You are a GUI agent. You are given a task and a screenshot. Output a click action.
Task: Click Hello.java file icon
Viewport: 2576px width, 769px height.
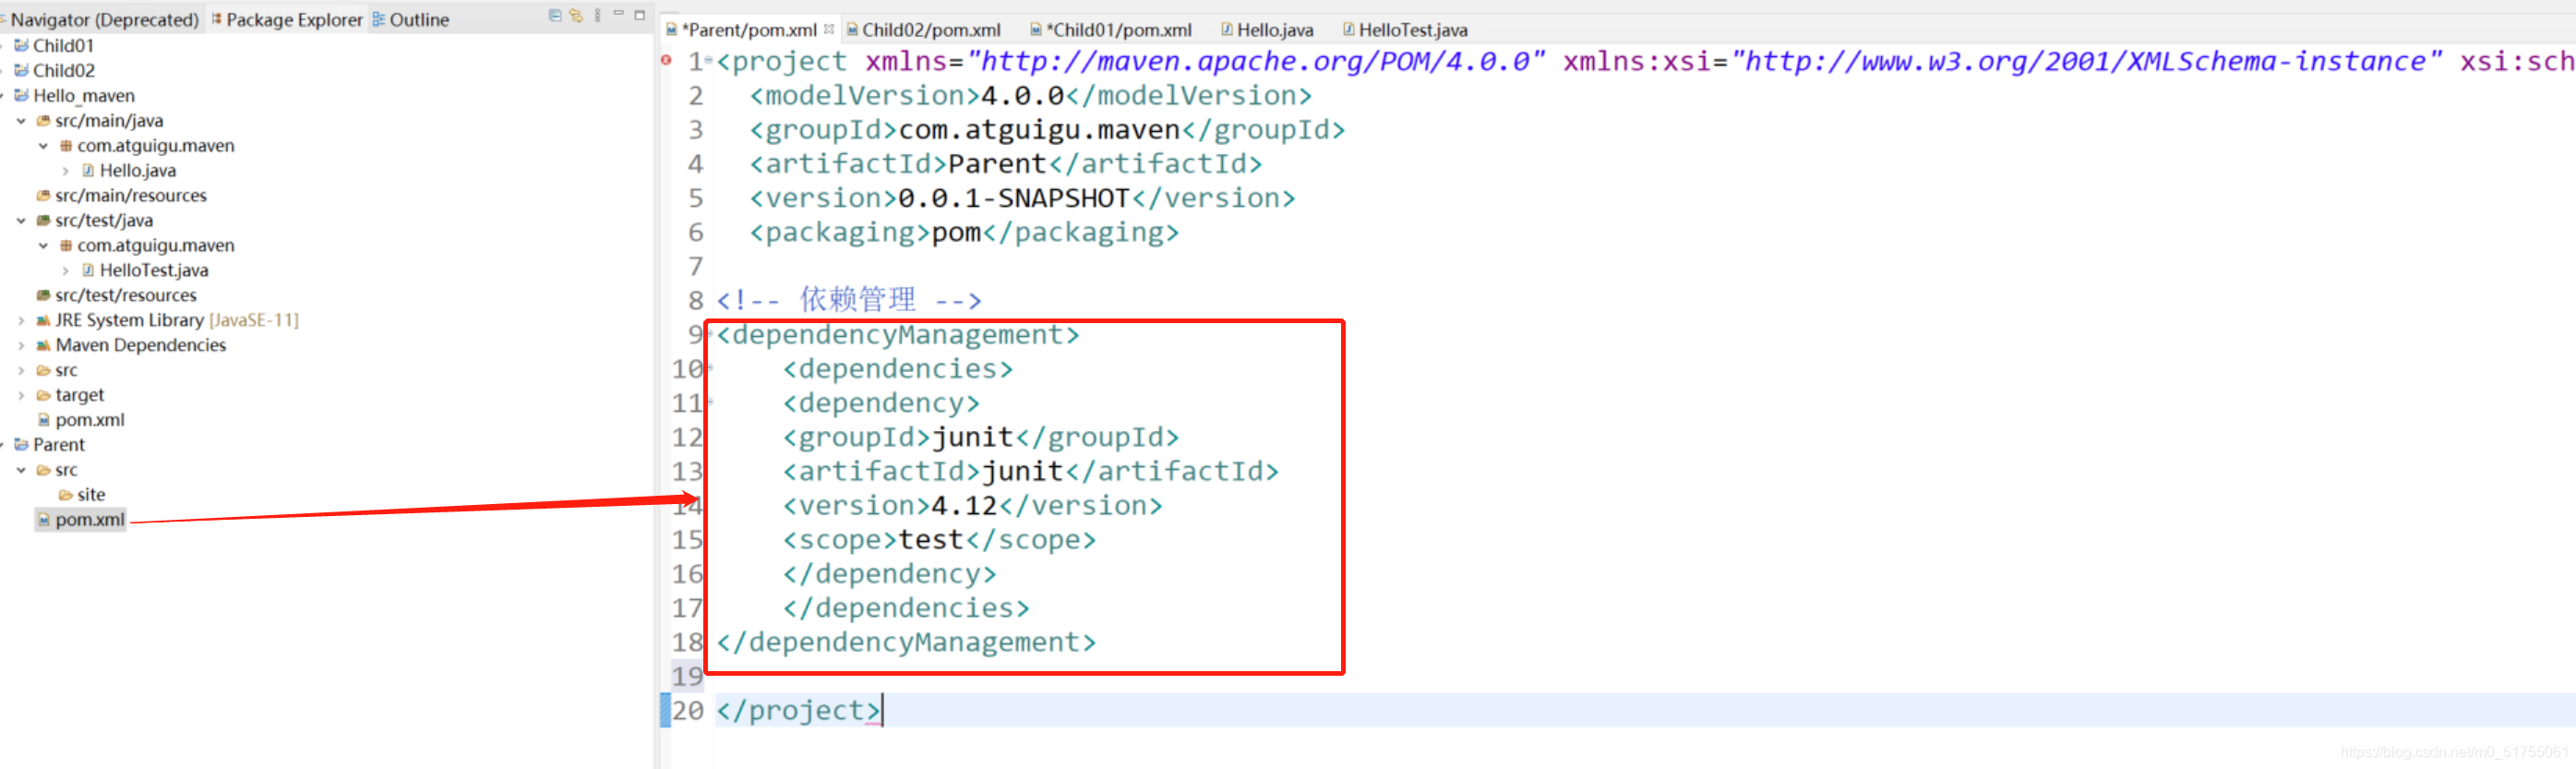point(88,170)
